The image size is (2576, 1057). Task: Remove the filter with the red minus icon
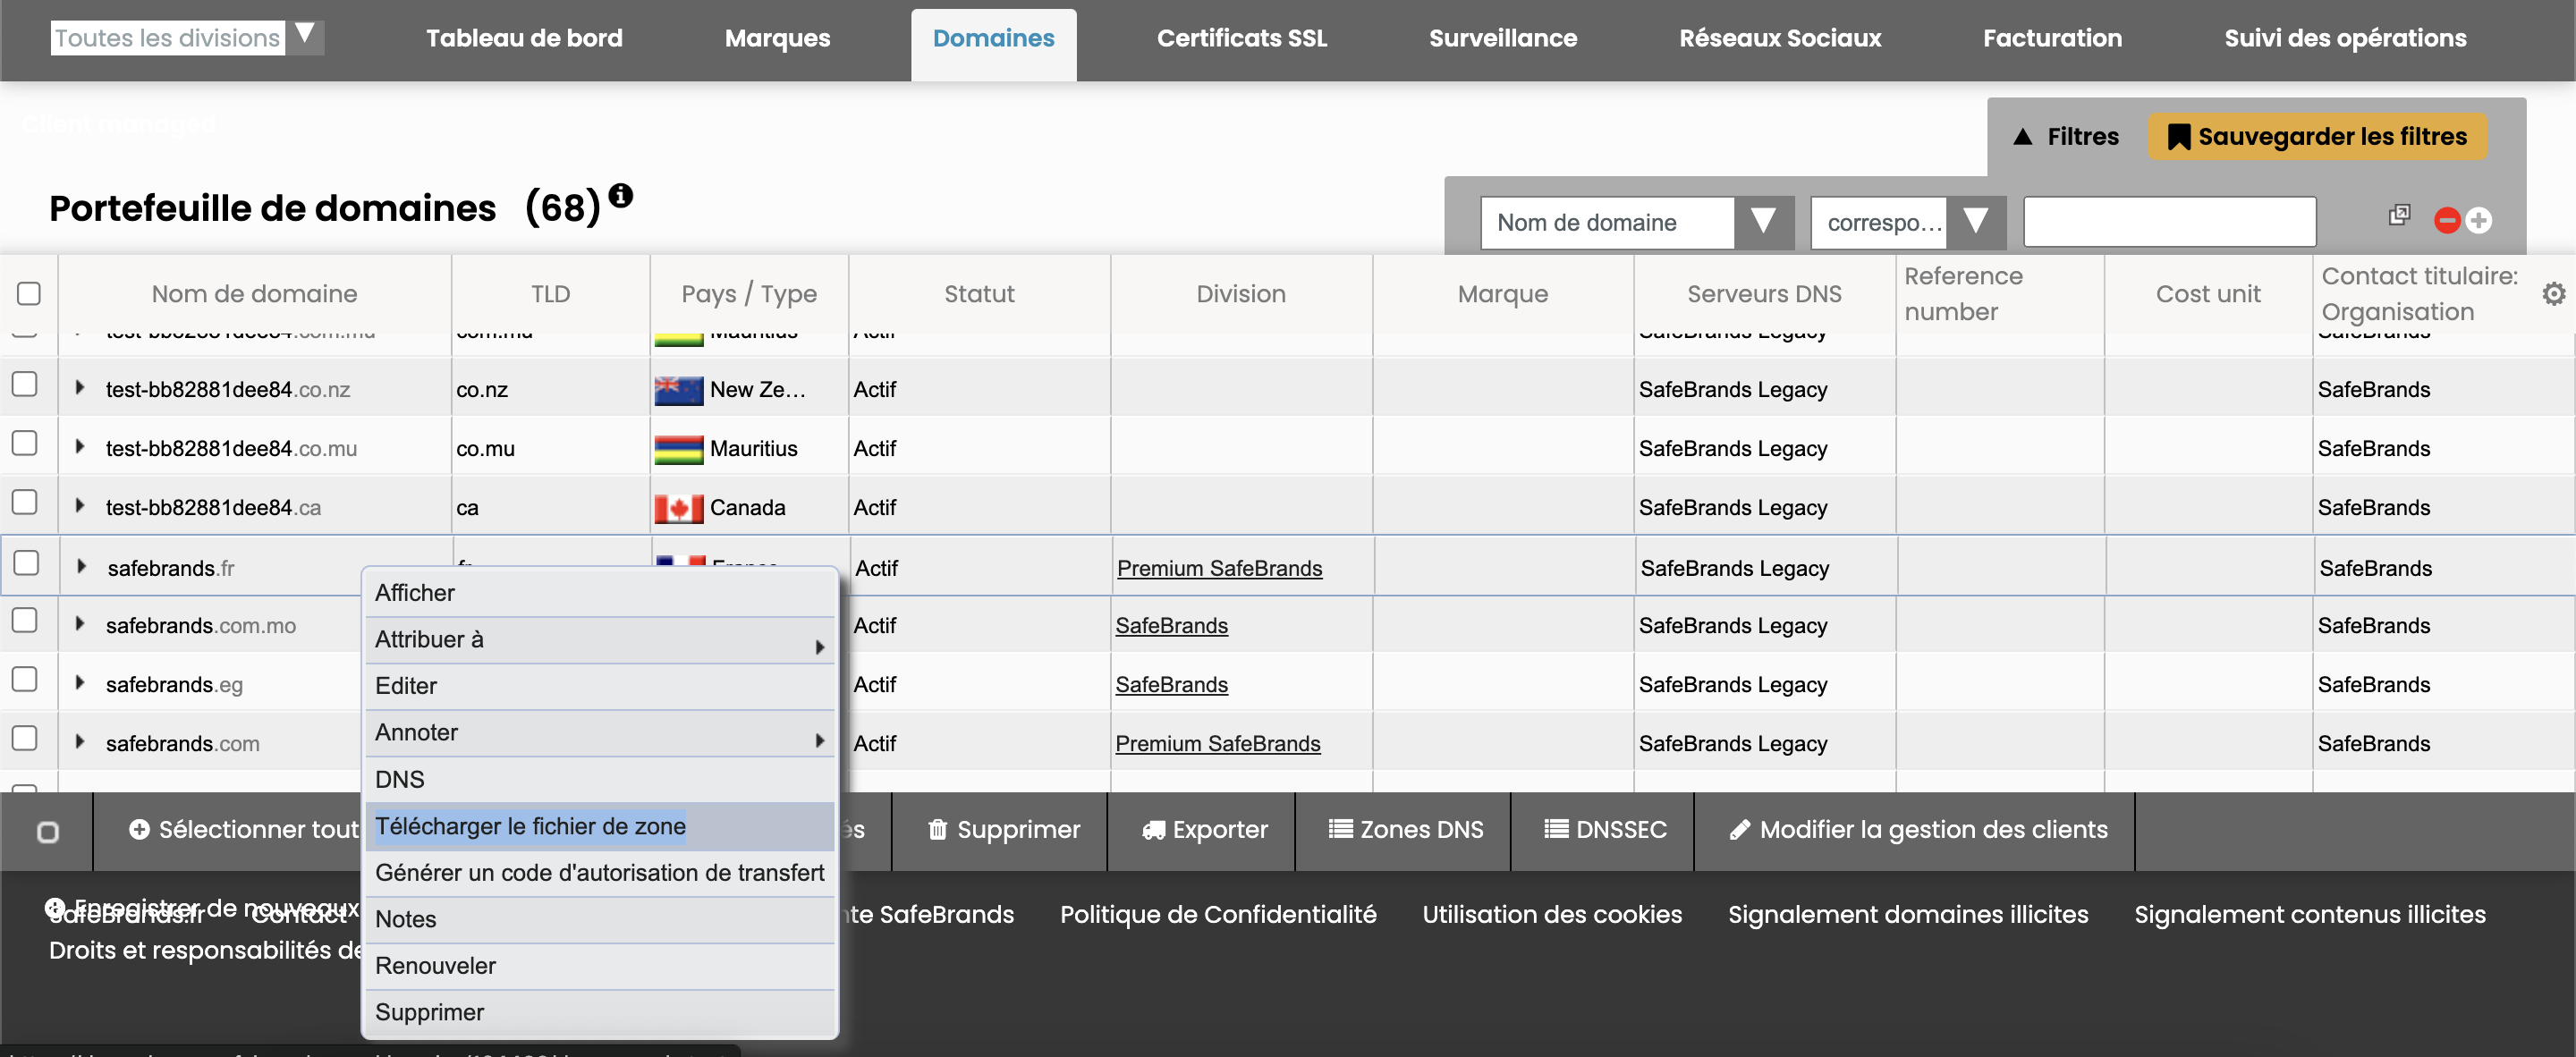click(x=2447, y=221)
